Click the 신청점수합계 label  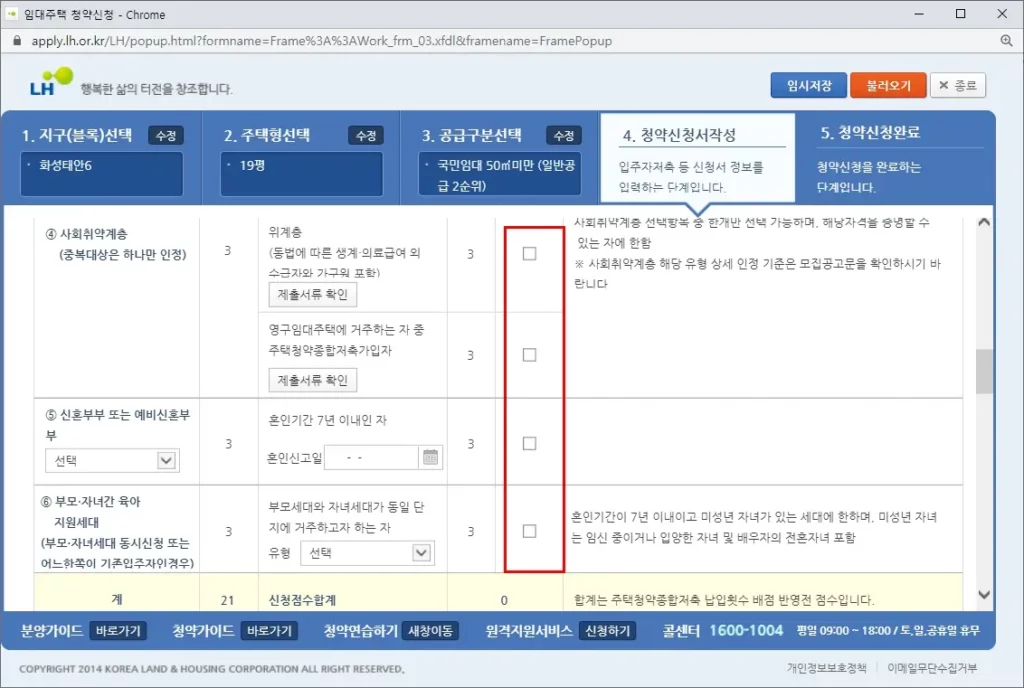click(x=302, y=600)
